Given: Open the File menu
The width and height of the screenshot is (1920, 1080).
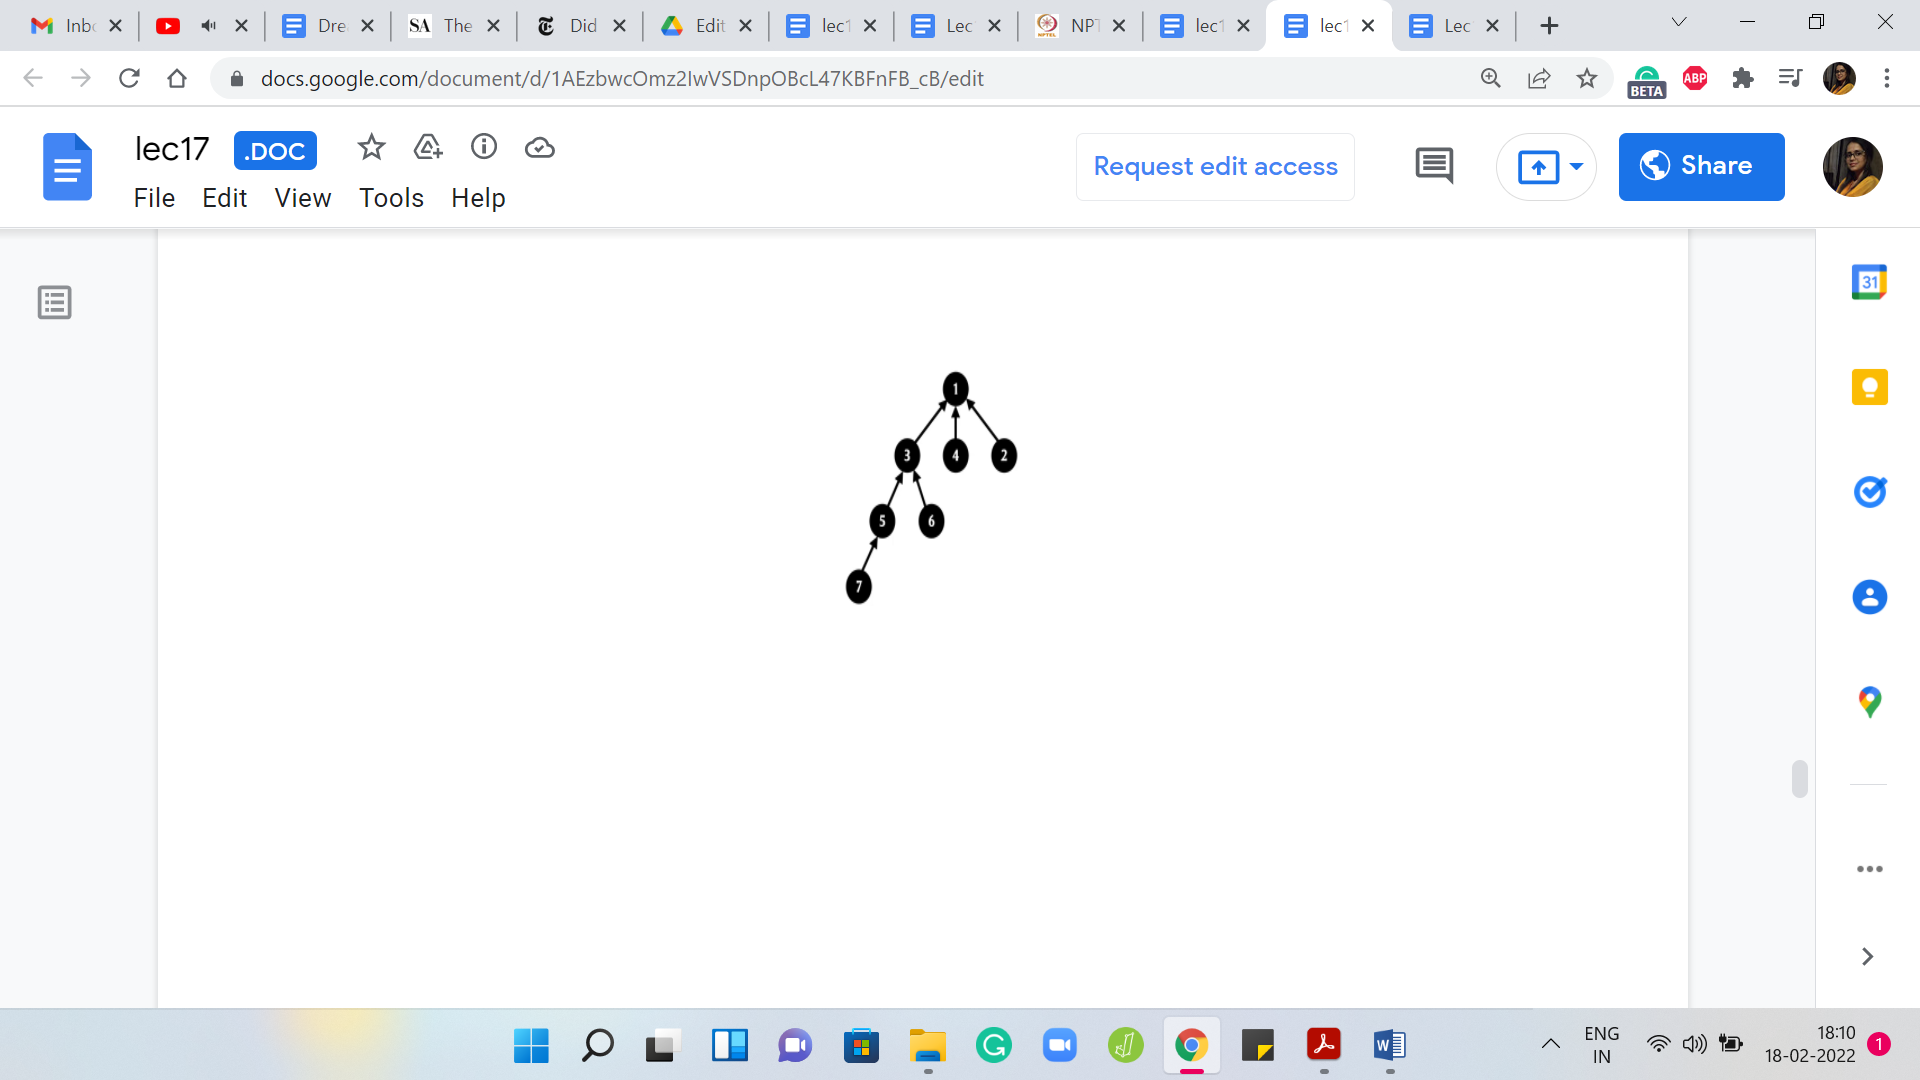Looking at the screenshot, I should 154,198.
